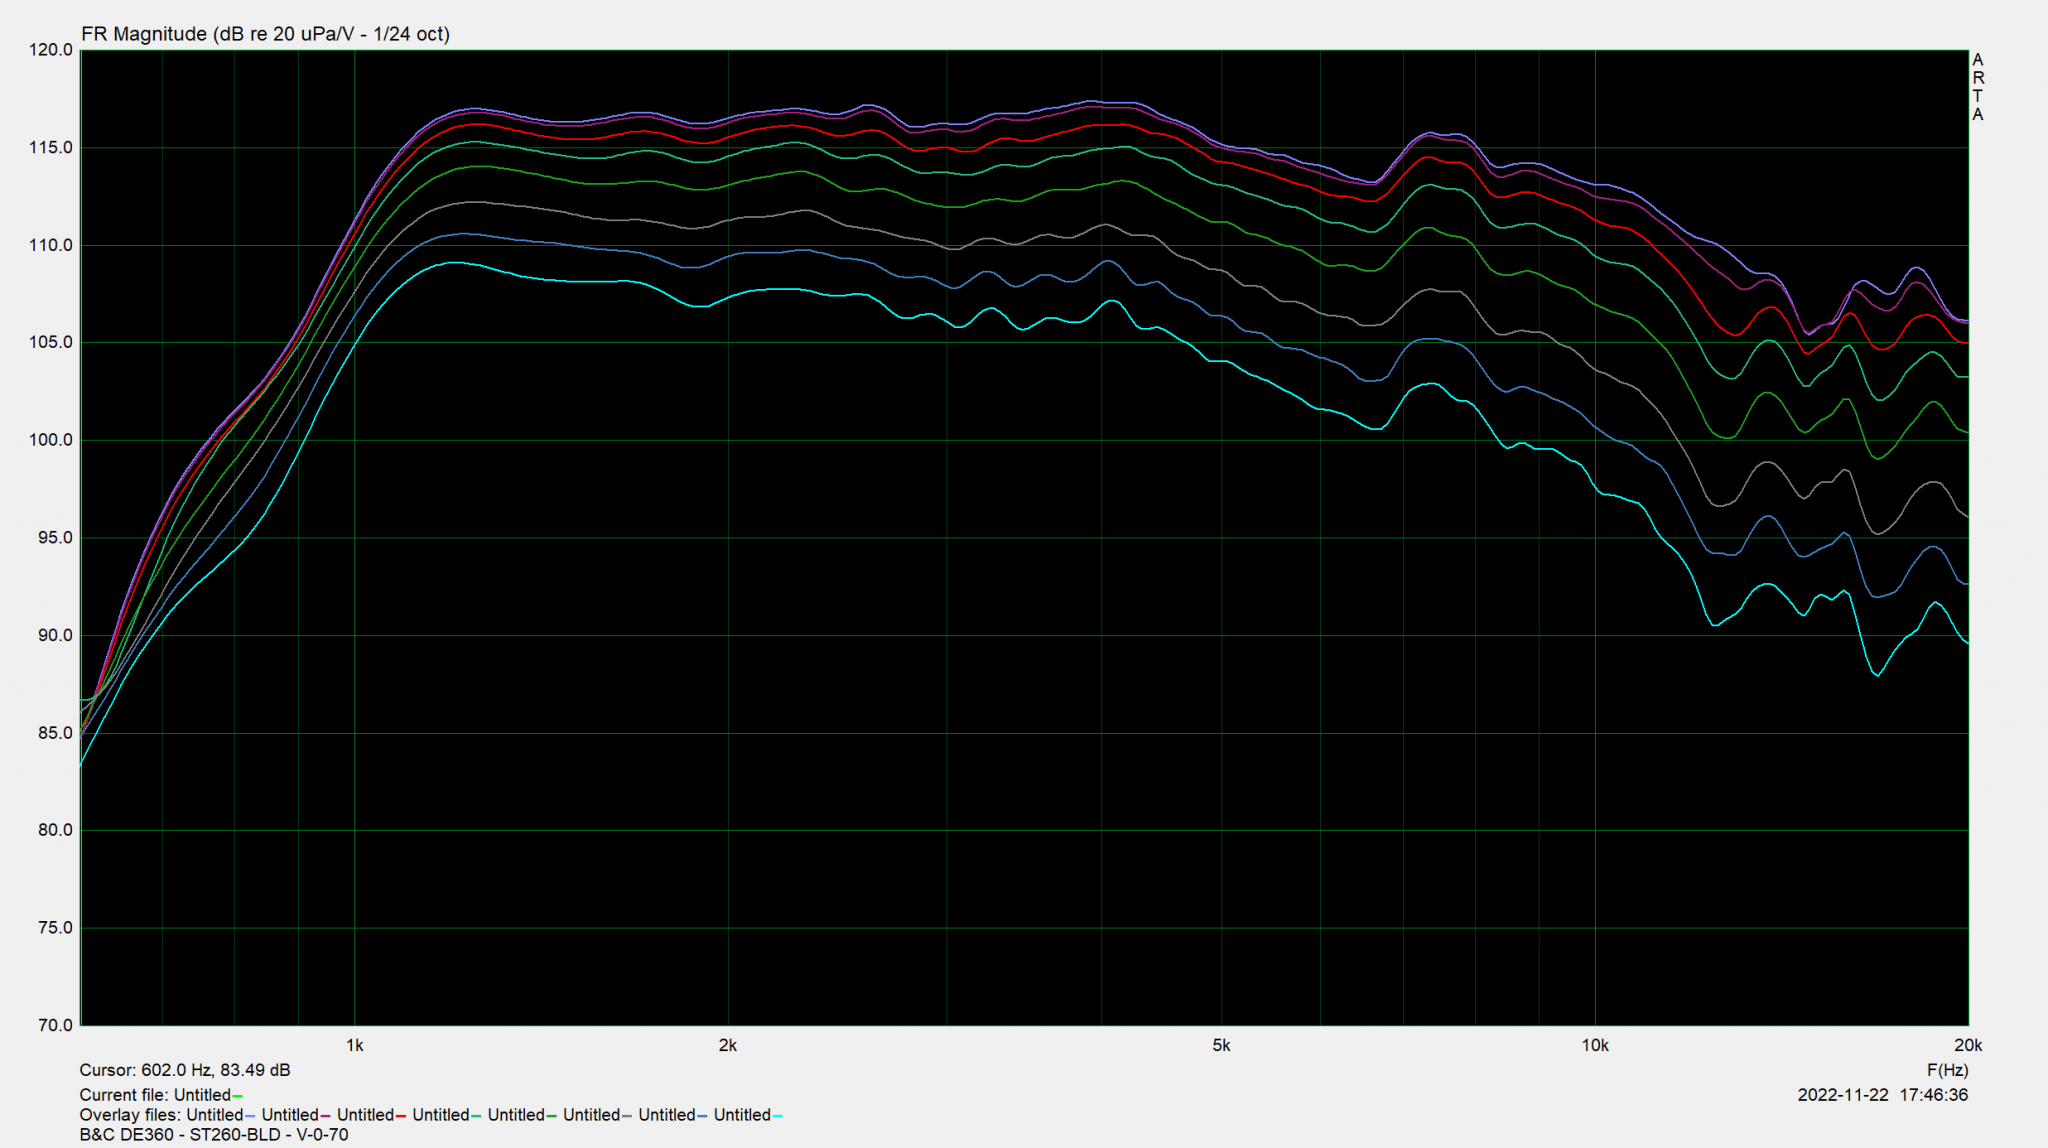The width and height of the screenshot is (2048, 1148).
Task: Click the vertical 'ARTA' label
Action: (x=1978, y=87)
